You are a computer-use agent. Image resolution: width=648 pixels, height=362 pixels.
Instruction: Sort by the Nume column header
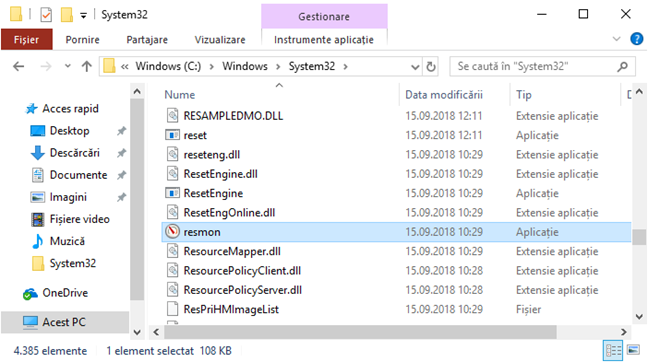(x=179, y=95)
